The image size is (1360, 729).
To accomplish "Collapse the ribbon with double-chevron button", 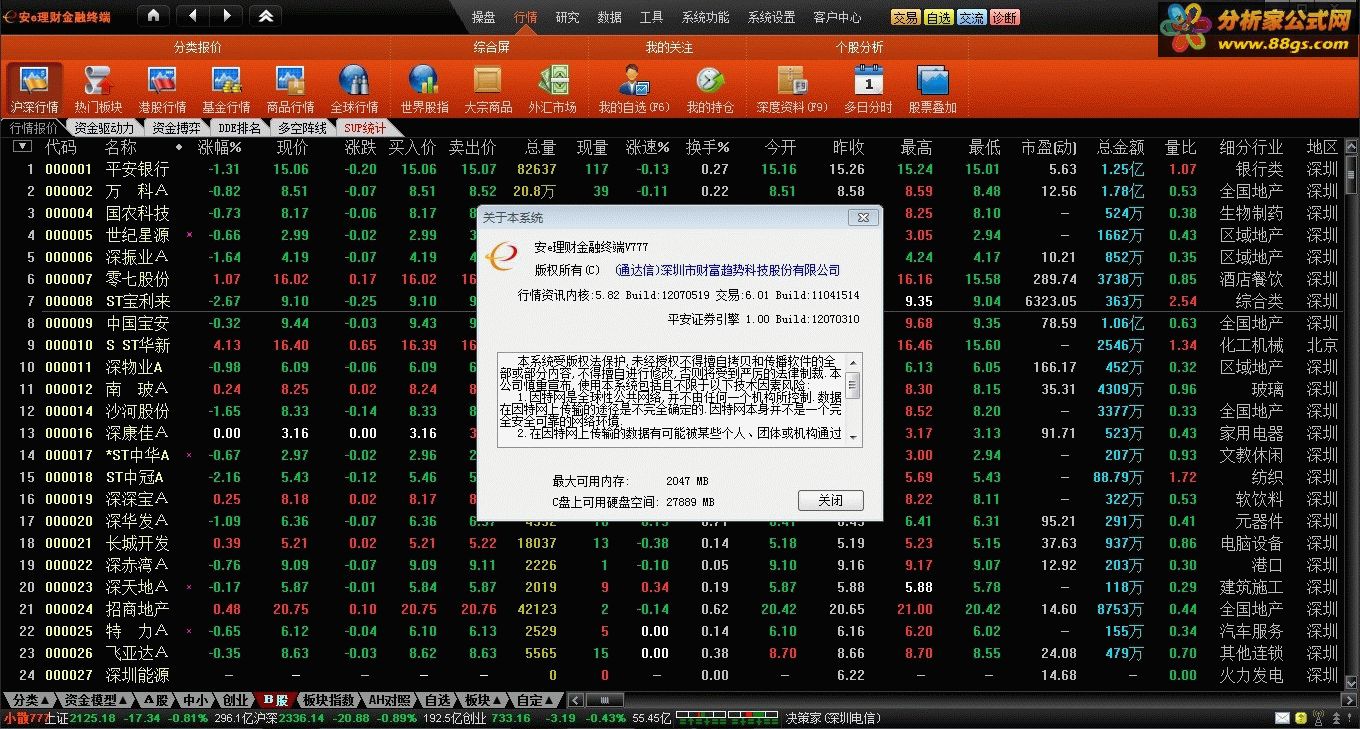I will (x=265, y=15).
